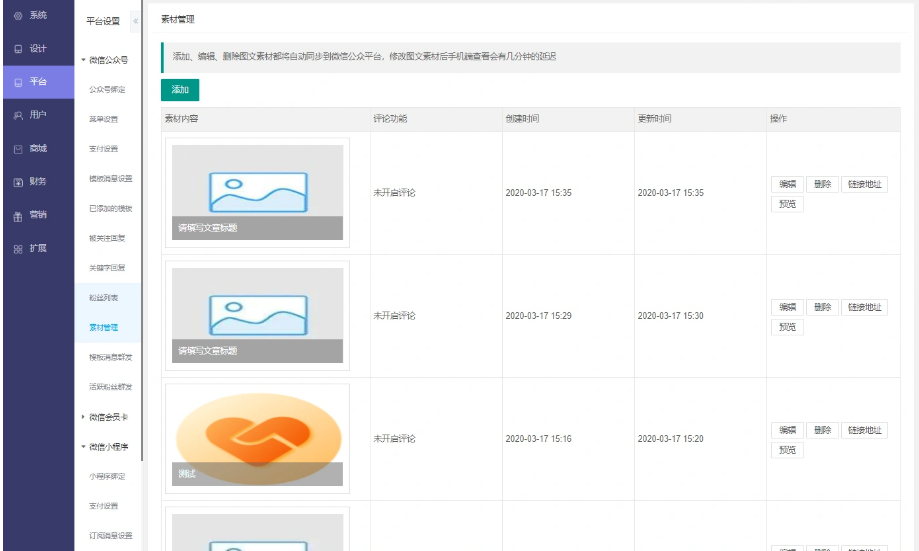The image size is (919, 551).
Task: Click 链接地址 for the 测试 material row
Action: click(864, 430)
